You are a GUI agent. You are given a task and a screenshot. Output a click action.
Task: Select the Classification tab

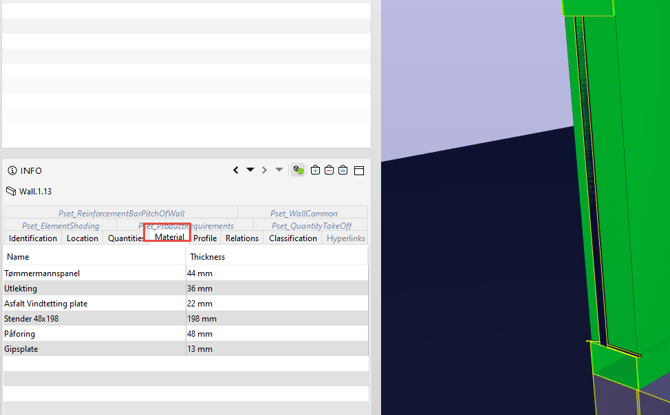tap(293, 238)
